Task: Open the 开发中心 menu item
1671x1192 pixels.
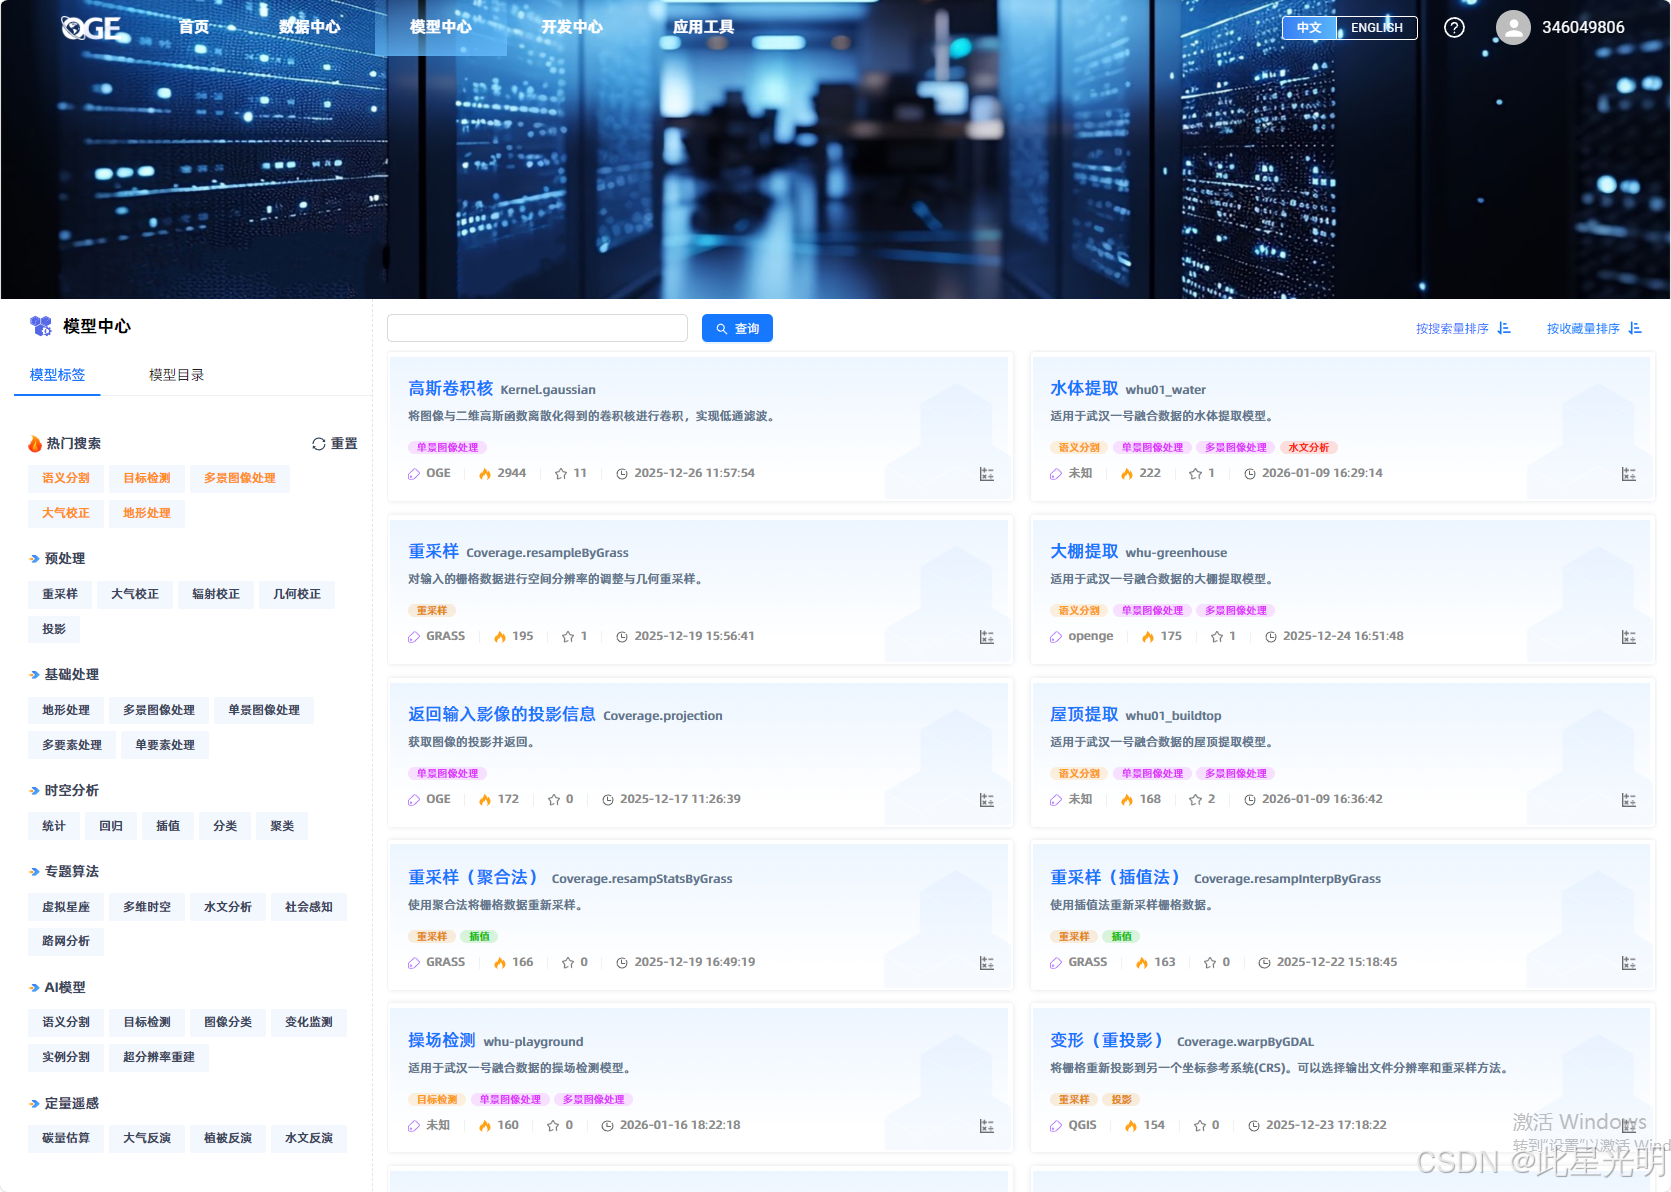Action: point(572,27)
